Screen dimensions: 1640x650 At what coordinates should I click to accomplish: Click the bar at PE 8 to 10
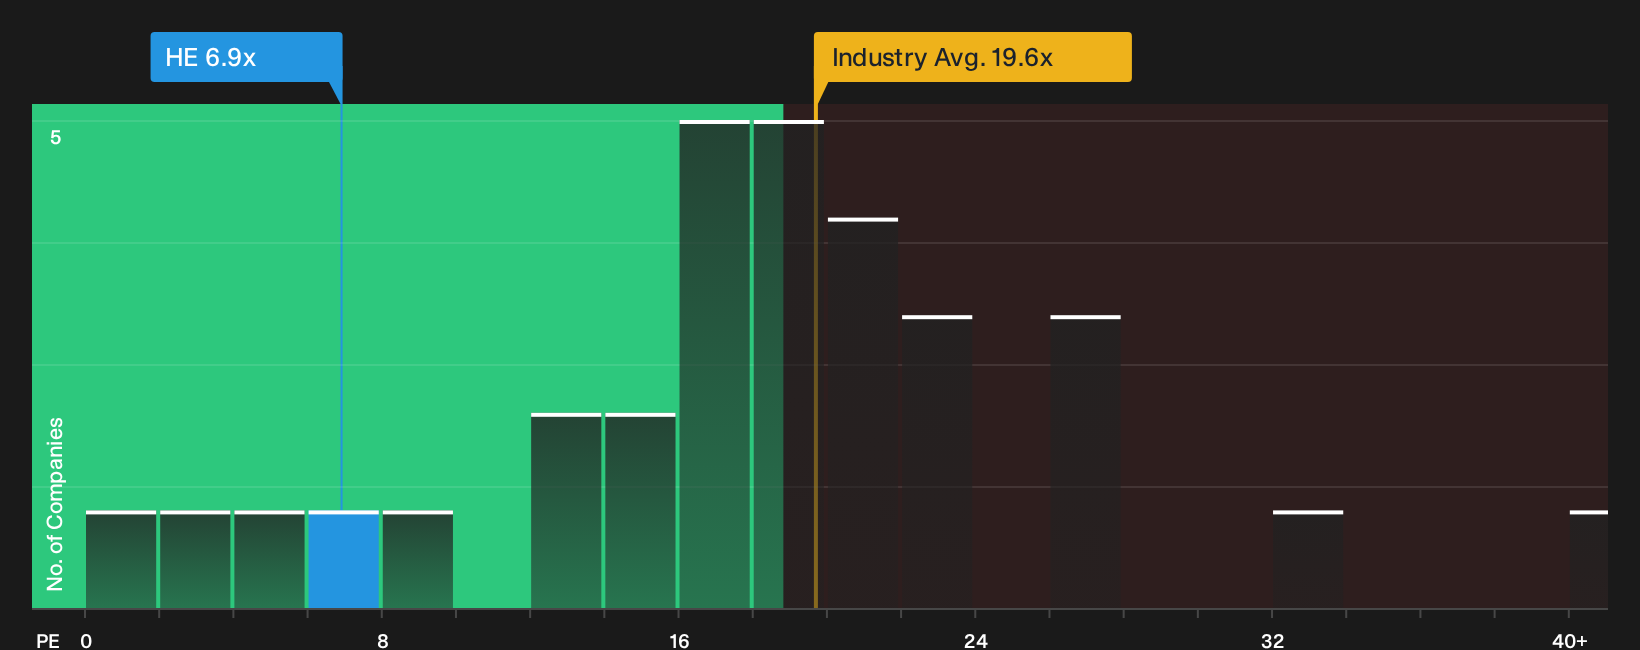418,560
